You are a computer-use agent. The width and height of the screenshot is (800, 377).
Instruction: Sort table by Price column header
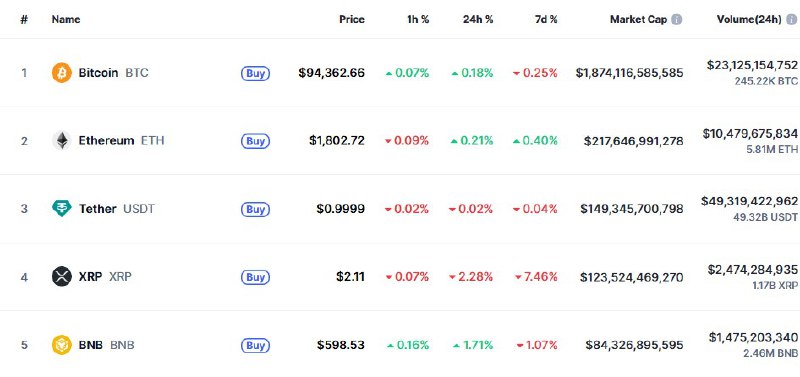pyautogui.click(x=352, y=19)
